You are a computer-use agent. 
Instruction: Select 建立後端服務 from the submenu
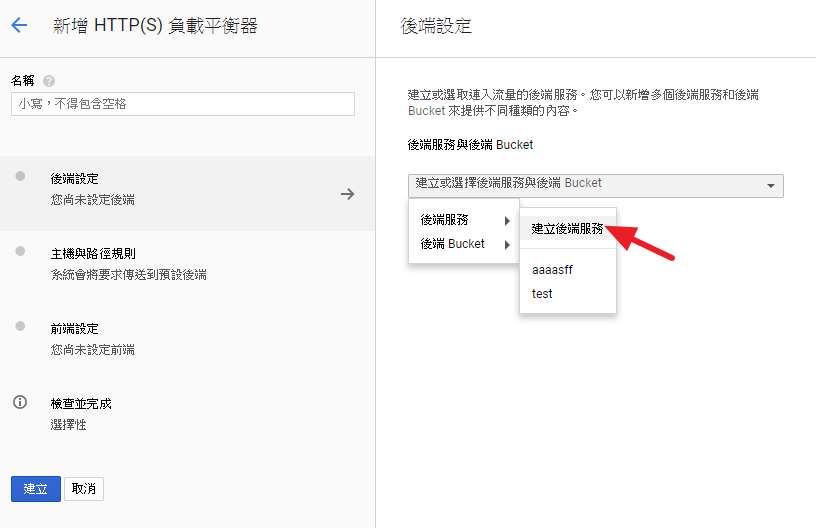click(567, 228)
